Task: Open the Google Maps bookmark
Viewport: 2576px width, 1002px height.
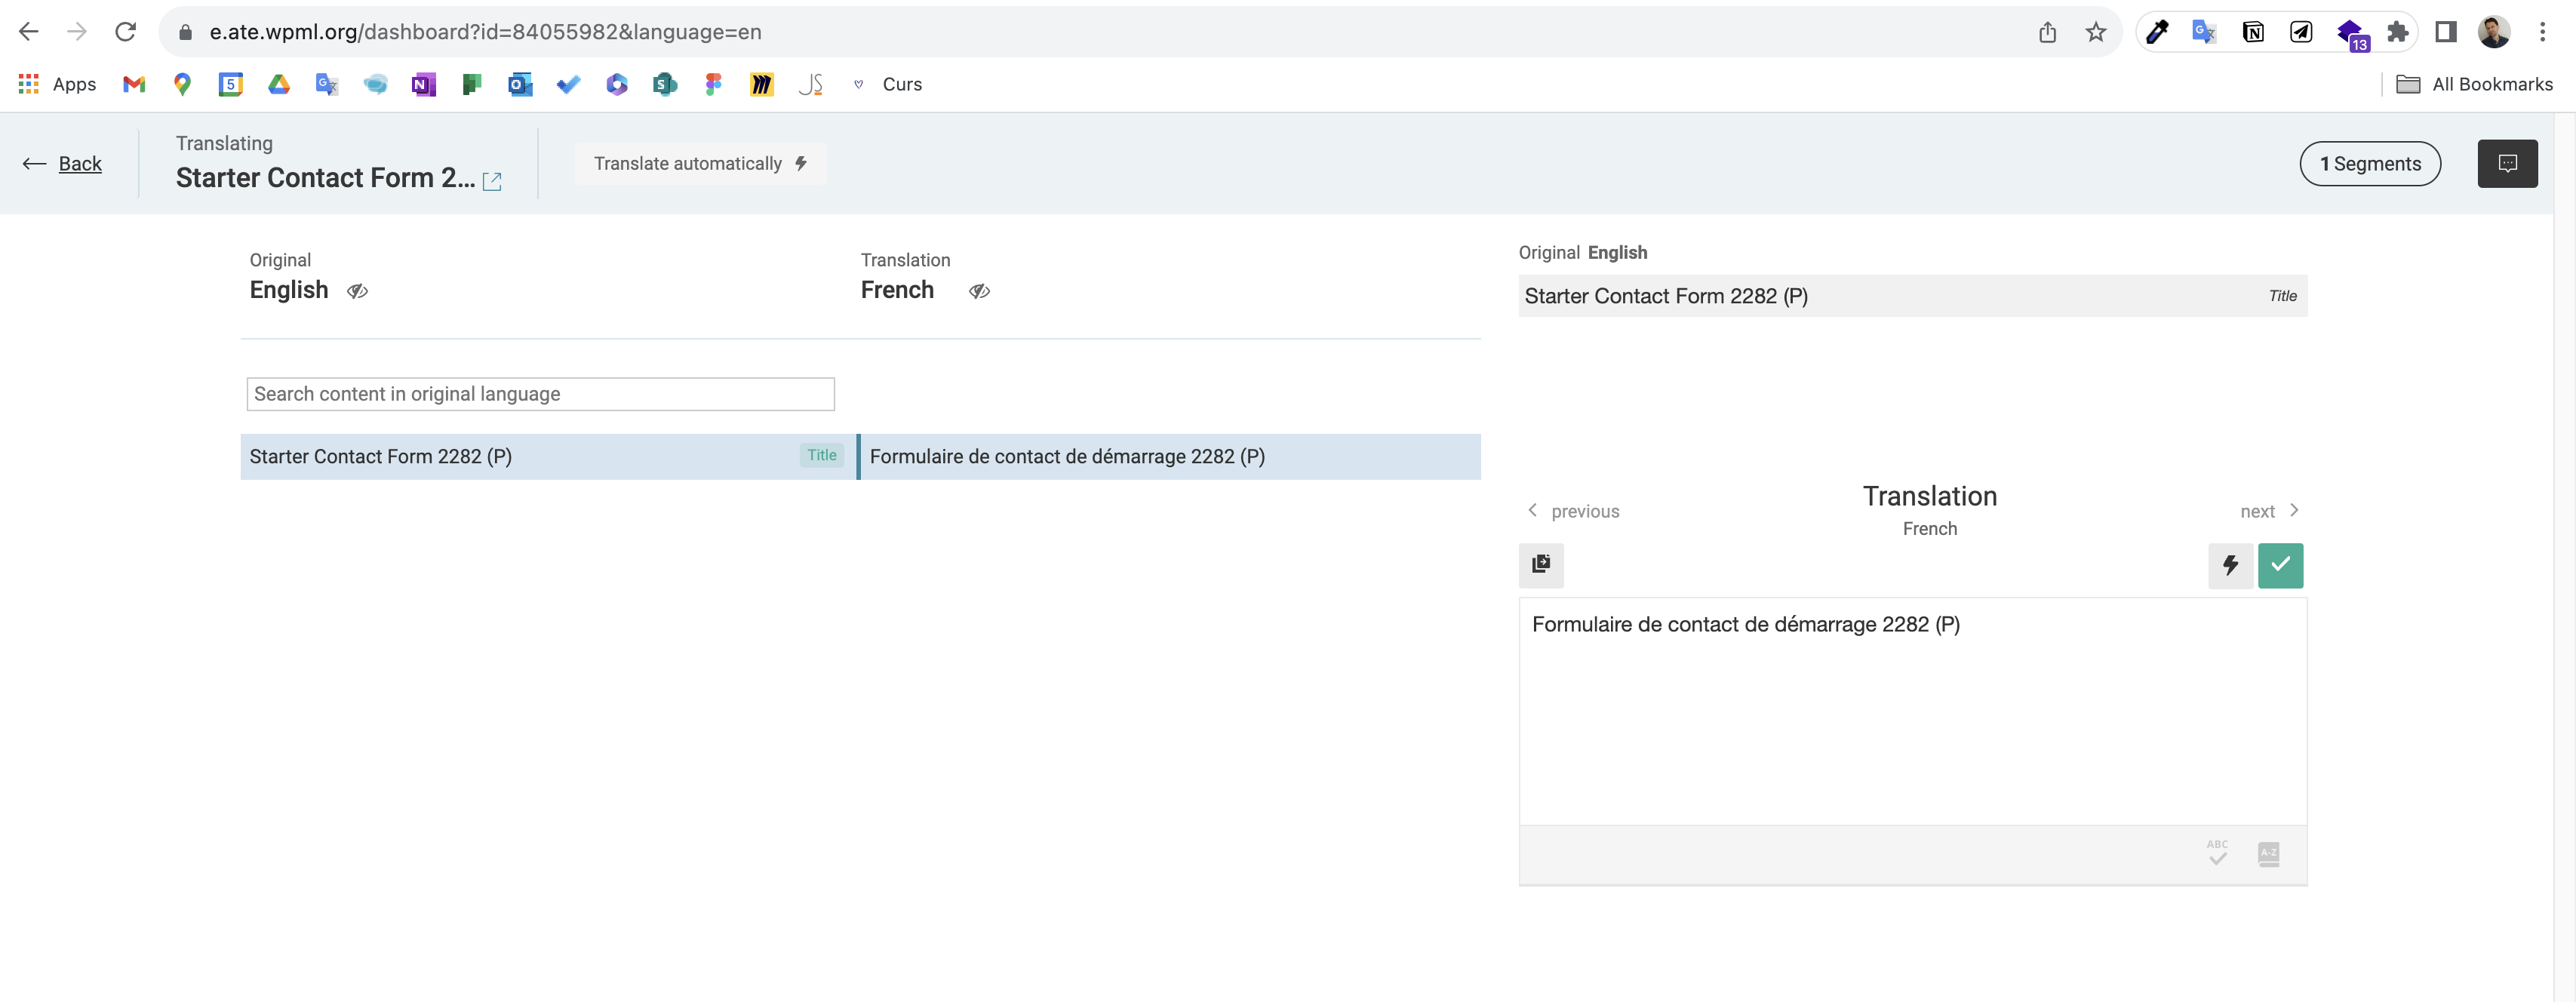Action: click(182, 84)
